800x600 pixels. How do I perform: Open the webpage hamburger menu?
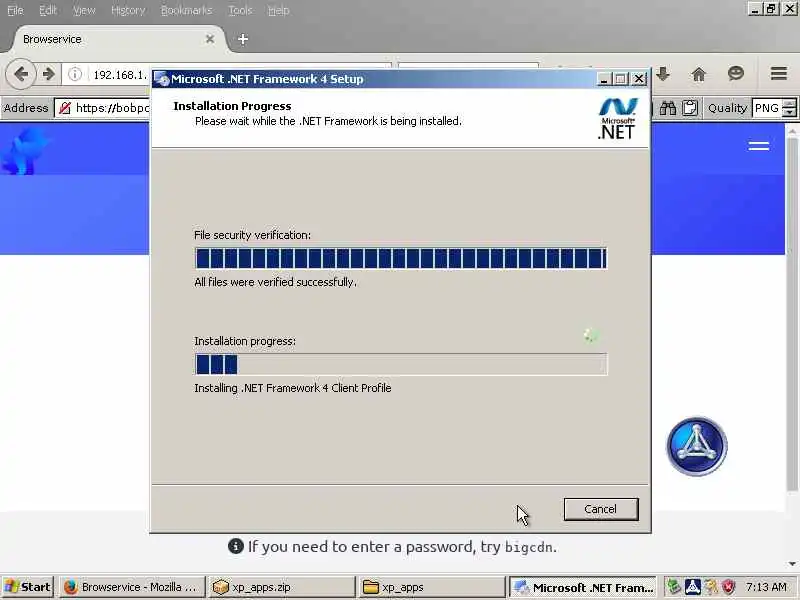[x=759, y=146]
